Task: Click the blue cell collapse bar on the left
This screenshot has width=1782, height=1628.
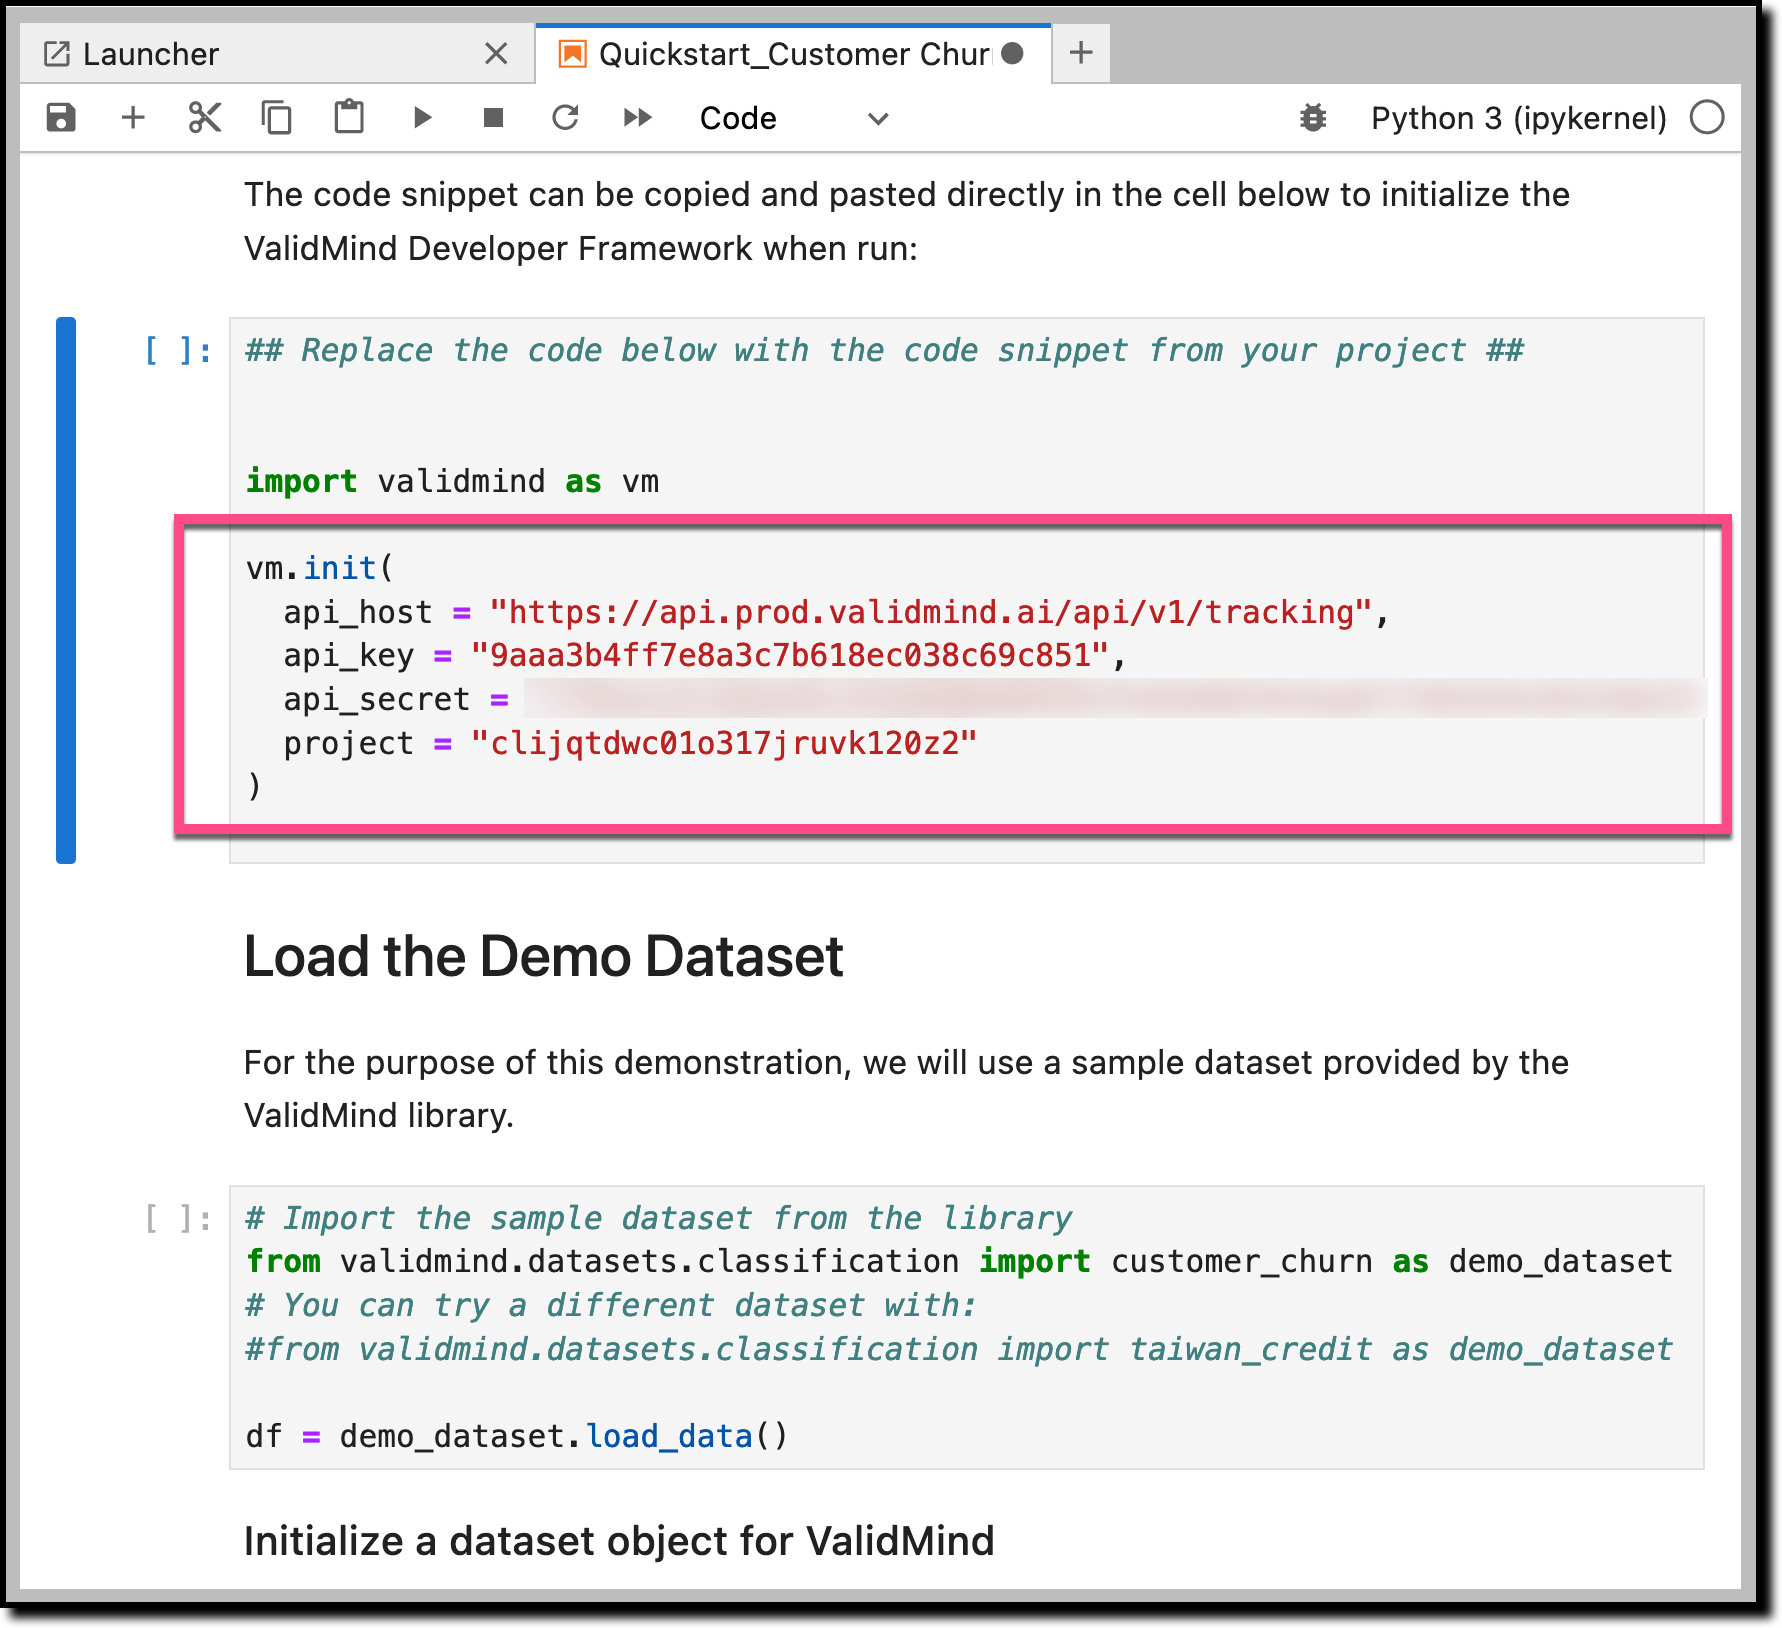Action: pyautogui.click(x=66, y=590)
